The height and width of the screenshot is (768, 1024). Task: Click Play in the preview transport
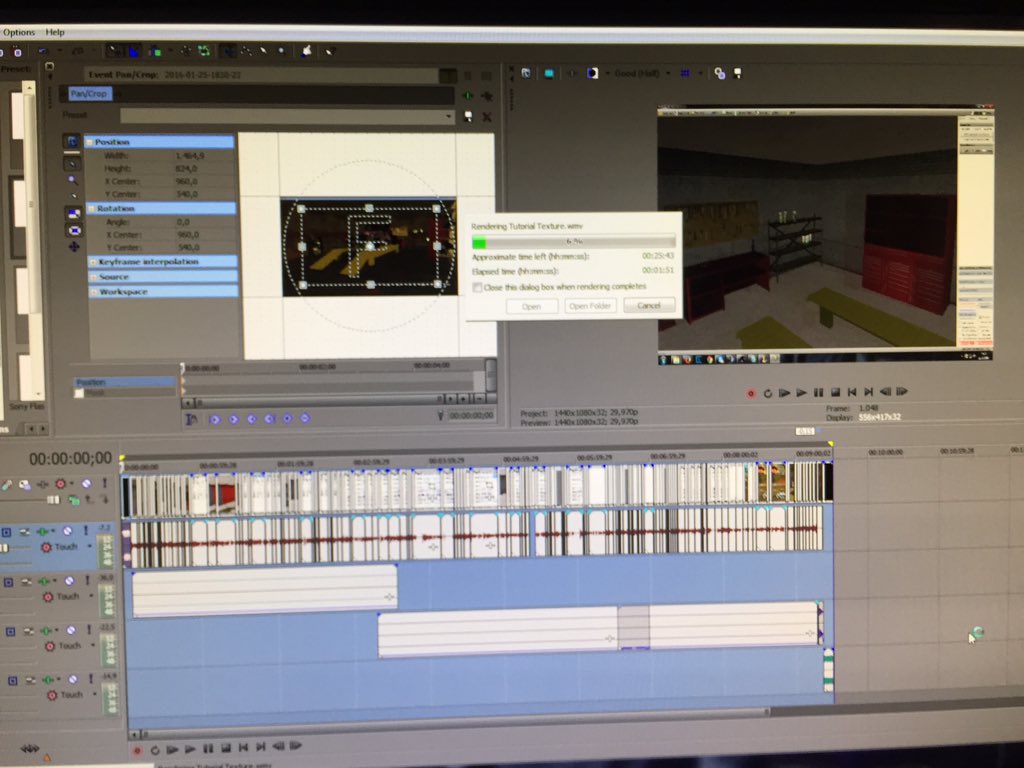tap(801, 392)
